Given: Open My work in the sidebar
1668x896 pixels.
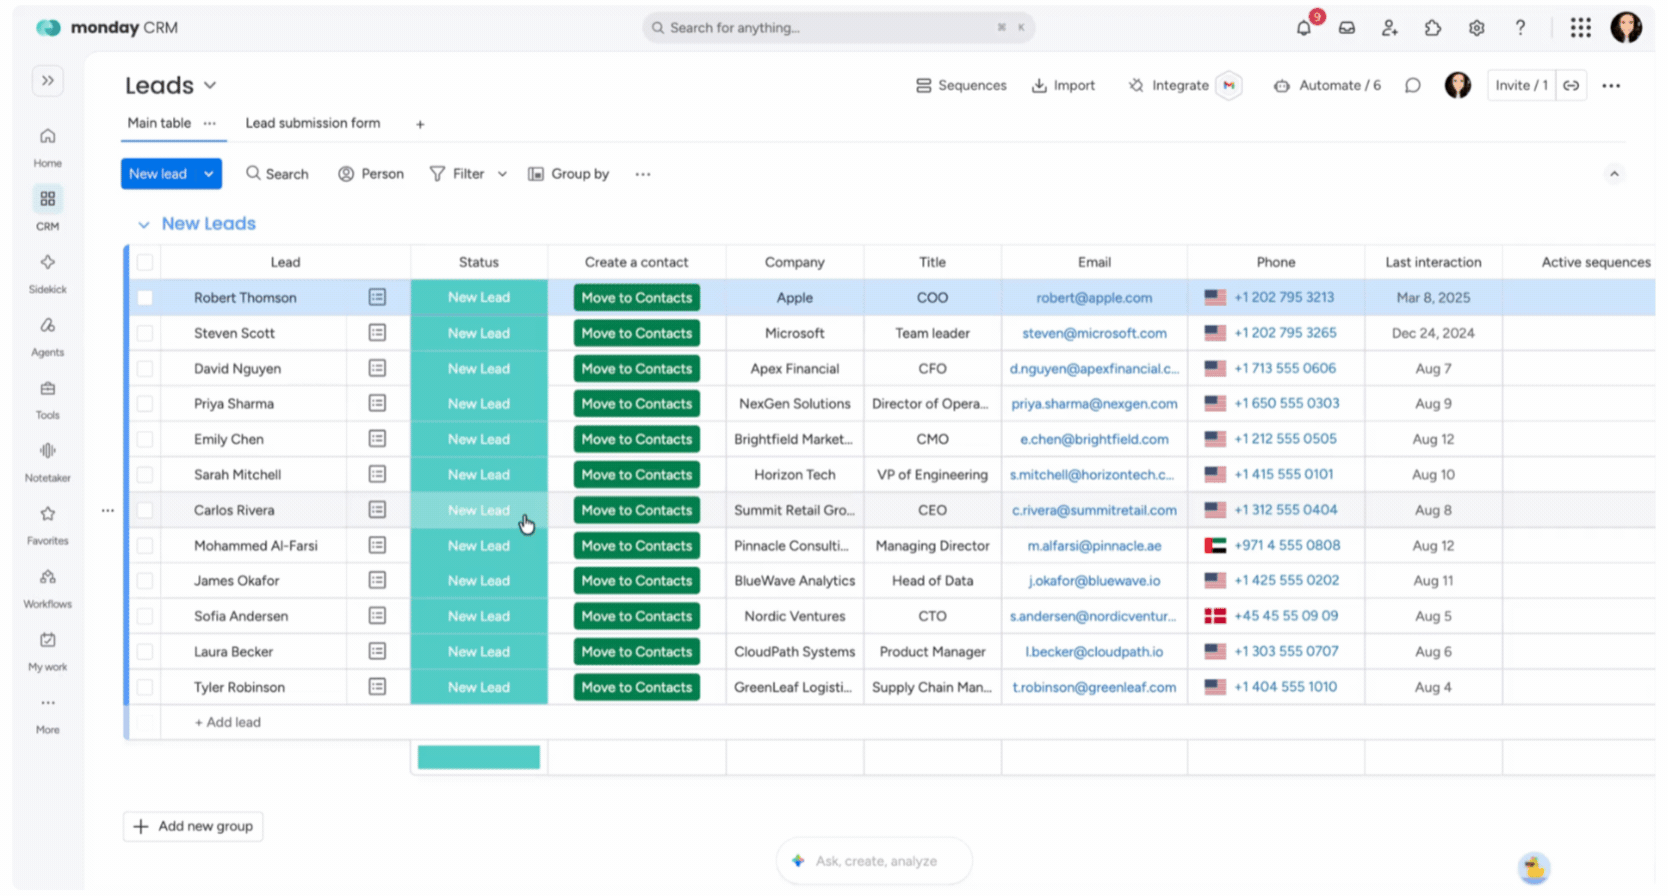Looking at the screenshot, I should click(x=47, y=650).
